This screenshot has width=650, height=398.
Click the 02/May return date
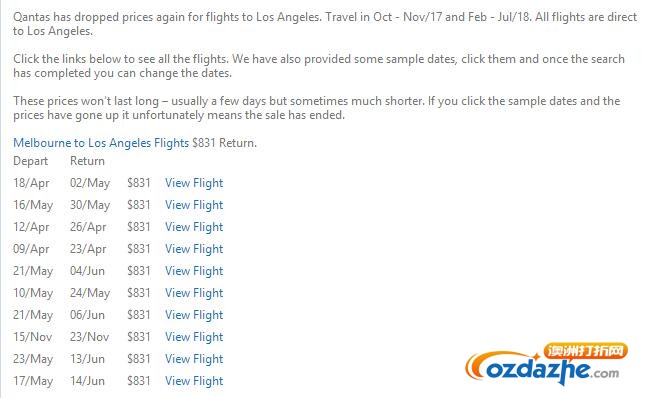[90, 183]
